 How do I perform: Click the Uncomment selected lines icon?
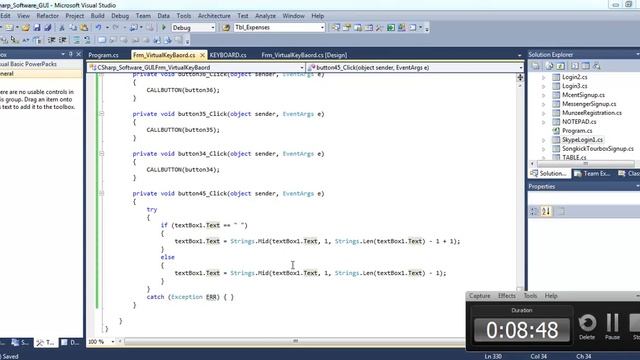coord(87,40)
